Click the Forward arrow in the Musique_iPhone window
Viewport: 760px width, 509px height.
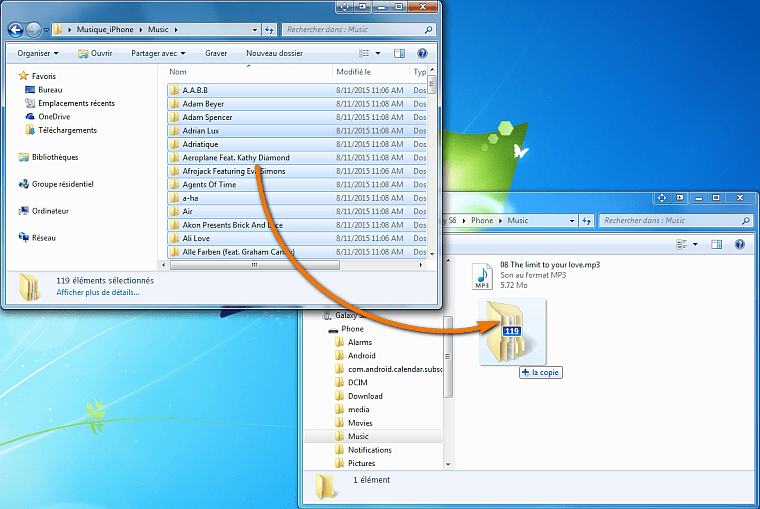pyautogui.click(x=33, y=30)
